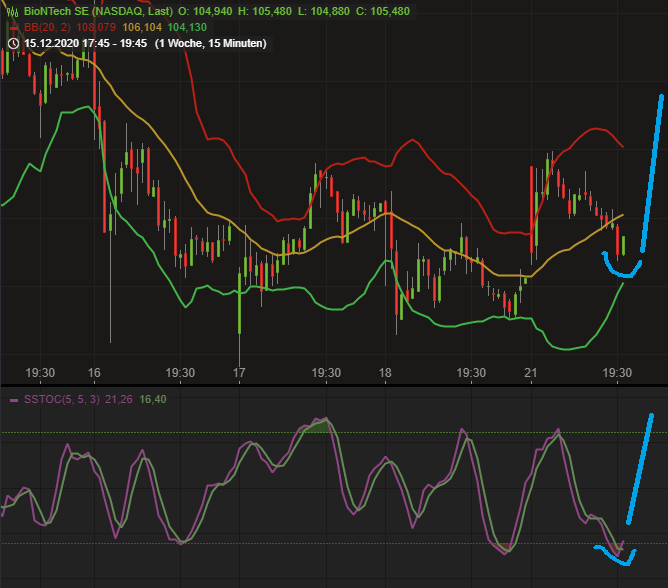Click the BioNTech SE (NASDAQ, Last) title

click(x=98, y=12)
